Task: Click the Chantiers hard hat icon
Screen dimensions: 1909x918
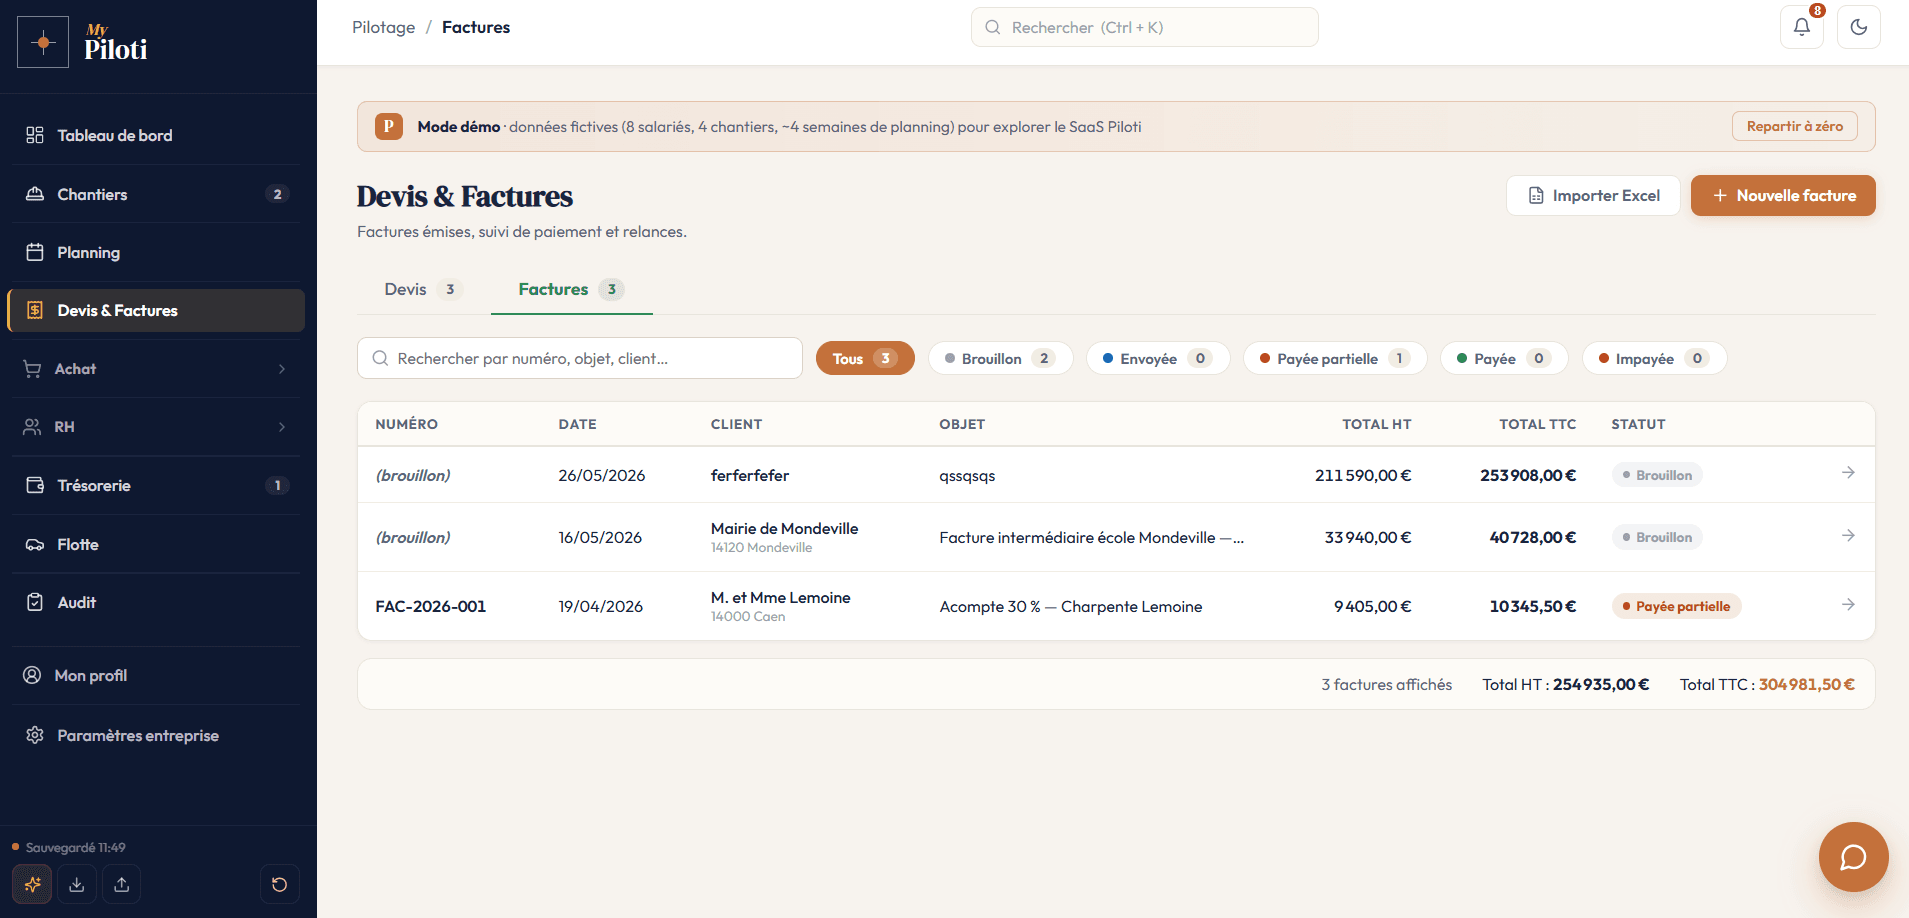Action: 35,194
